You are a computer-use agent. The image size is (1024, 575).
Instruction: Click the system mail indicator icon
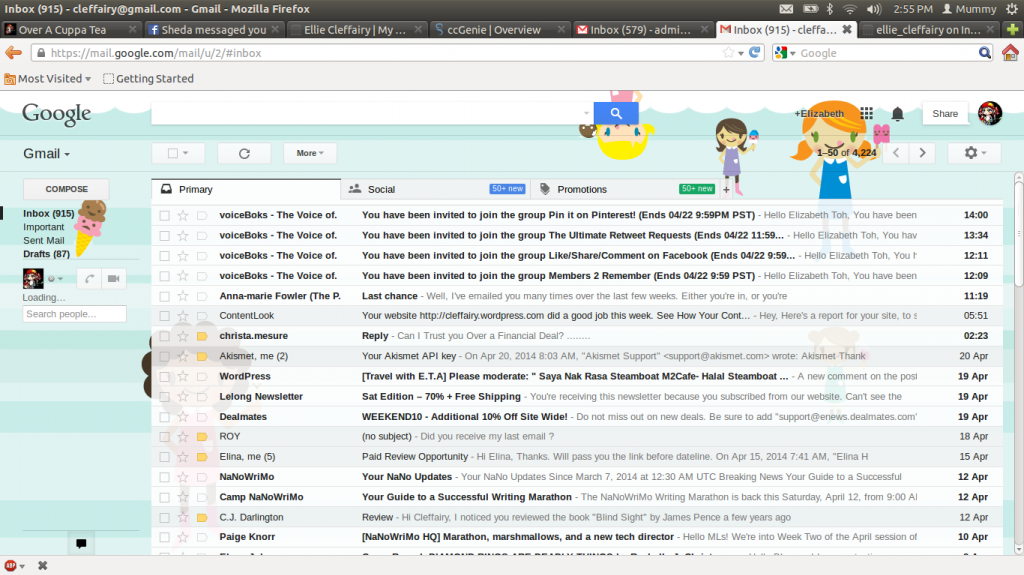(786, 9)
